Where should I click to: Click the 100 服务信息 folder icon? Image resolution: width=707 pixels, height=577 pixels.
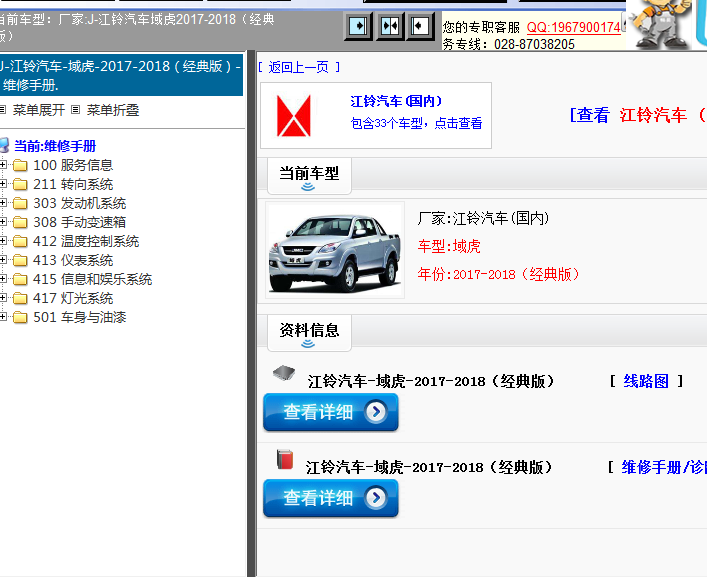click(20, 165)
